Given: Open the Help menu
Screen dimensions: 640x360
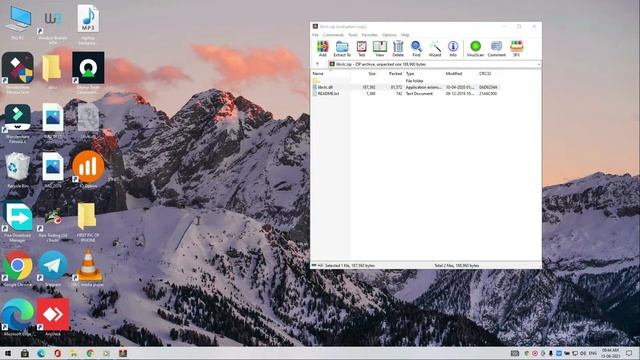Looking at the screenshot, I should [405, 35].
